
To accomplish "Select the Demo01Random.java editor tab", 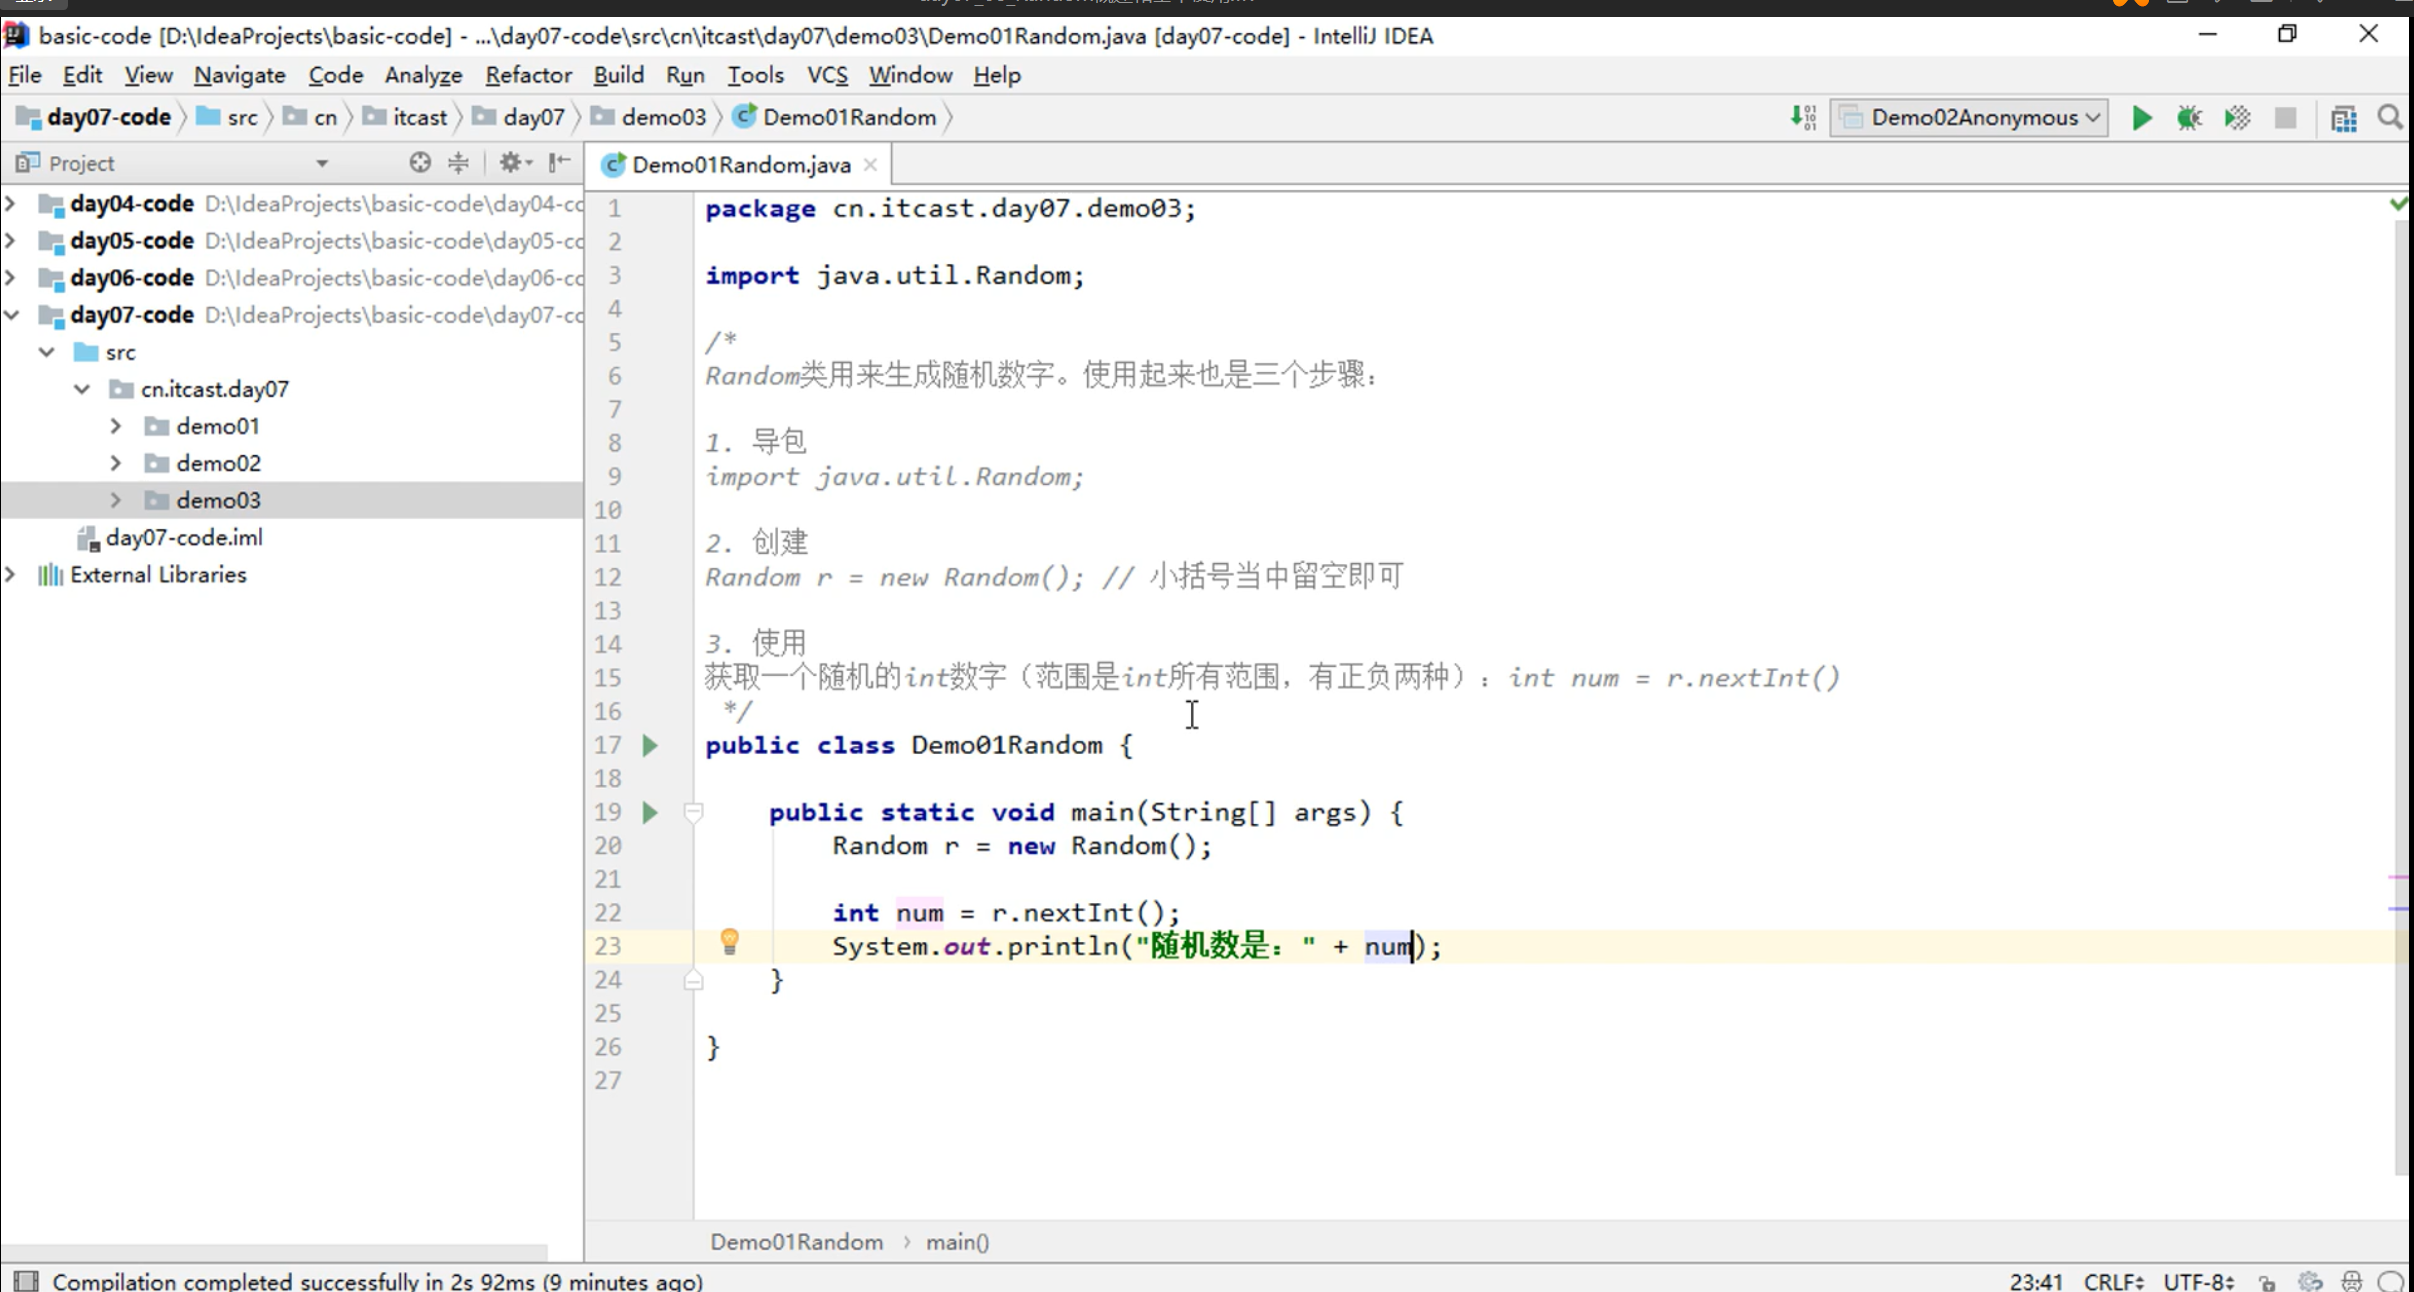I will pyautogui.click(x=740, y=165).
